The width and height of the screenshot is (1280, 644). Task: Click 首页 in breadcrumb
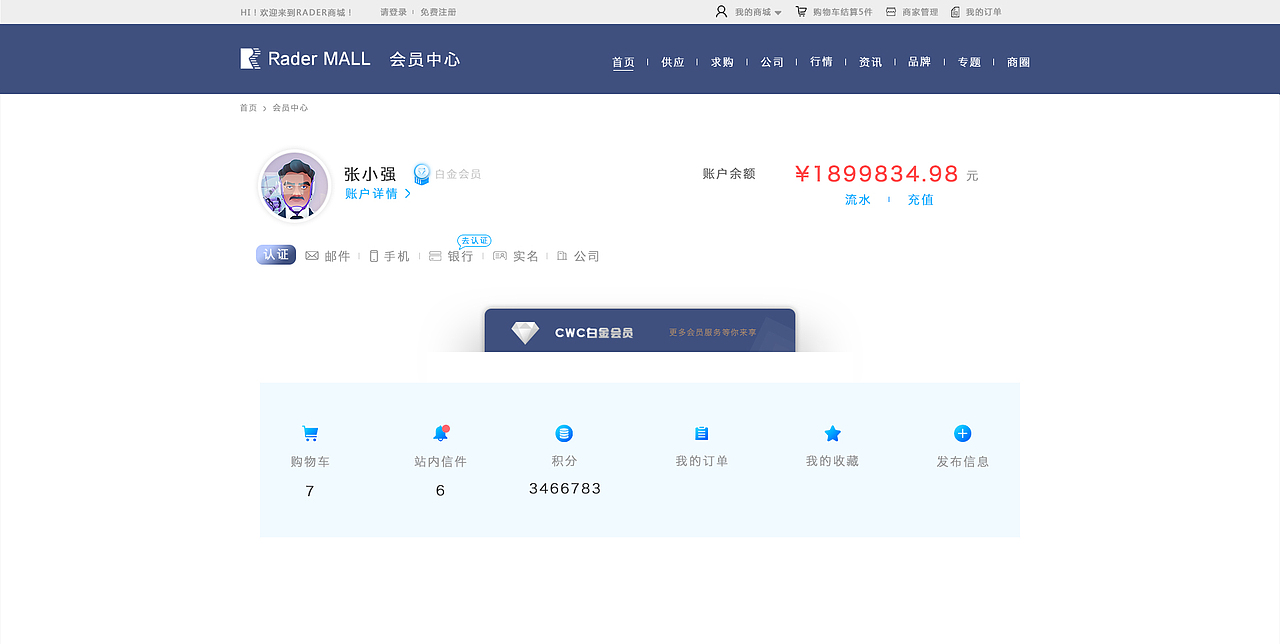coord(248,108)
